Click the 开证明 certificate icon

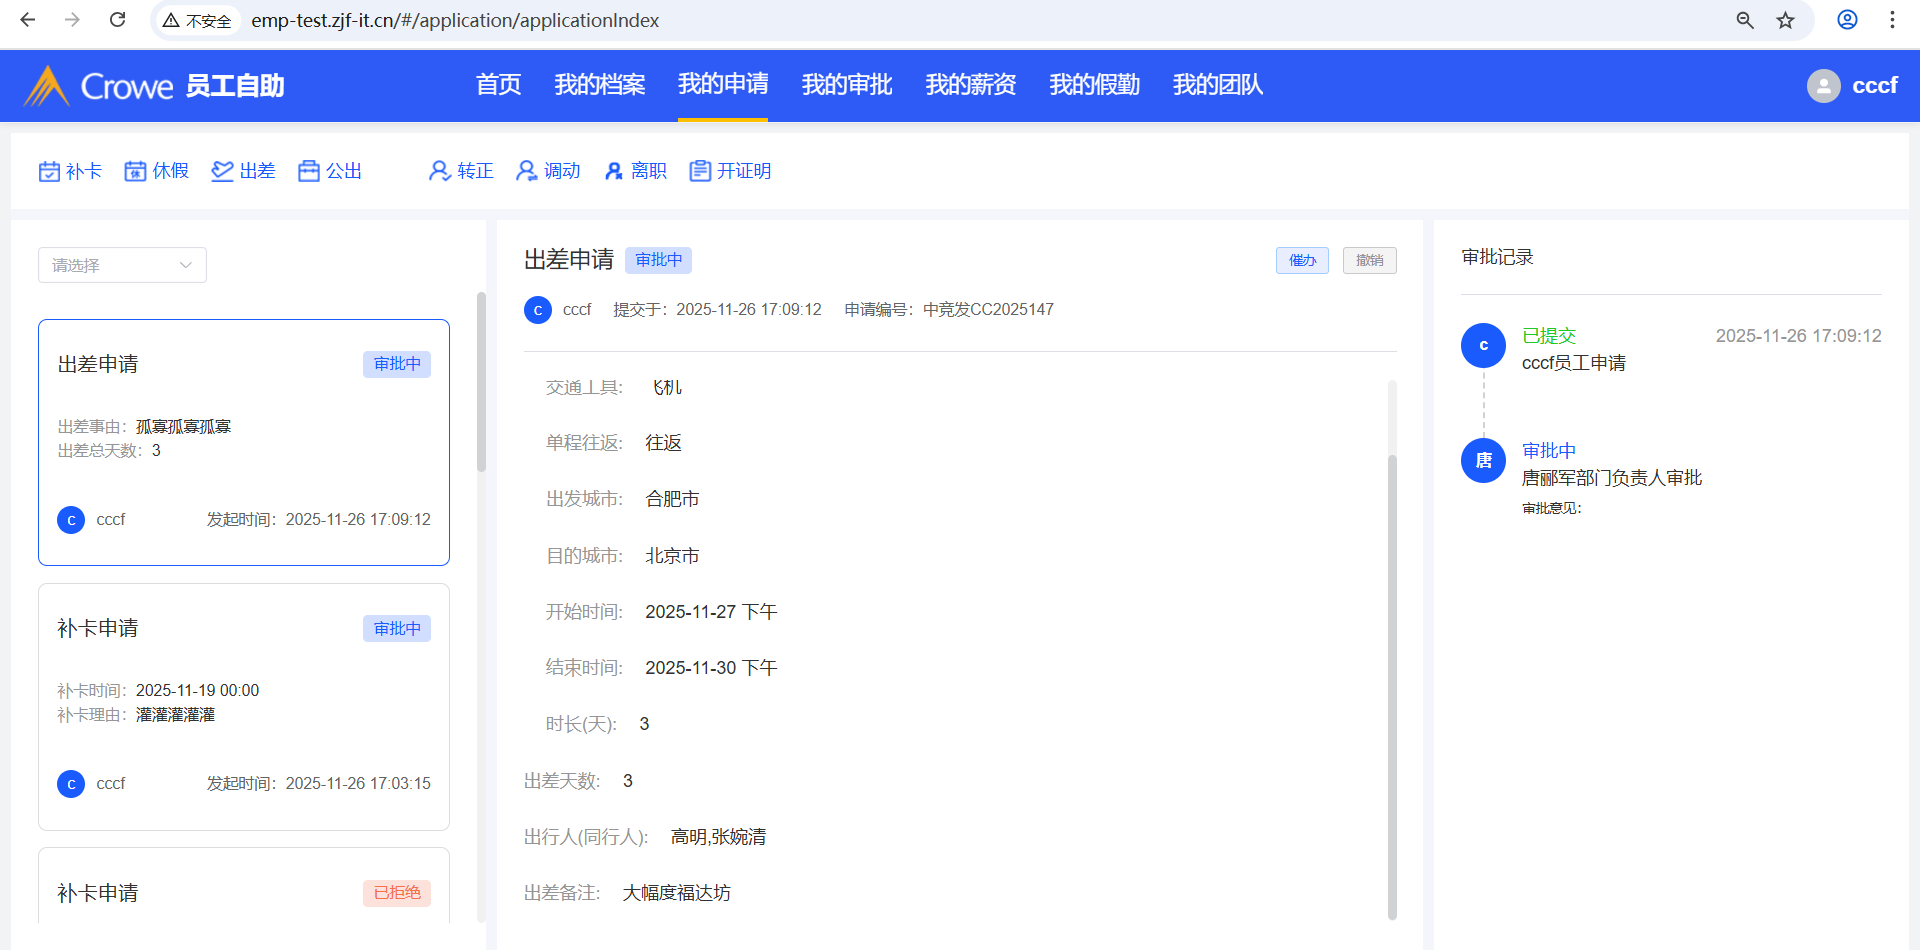point(700,171)
